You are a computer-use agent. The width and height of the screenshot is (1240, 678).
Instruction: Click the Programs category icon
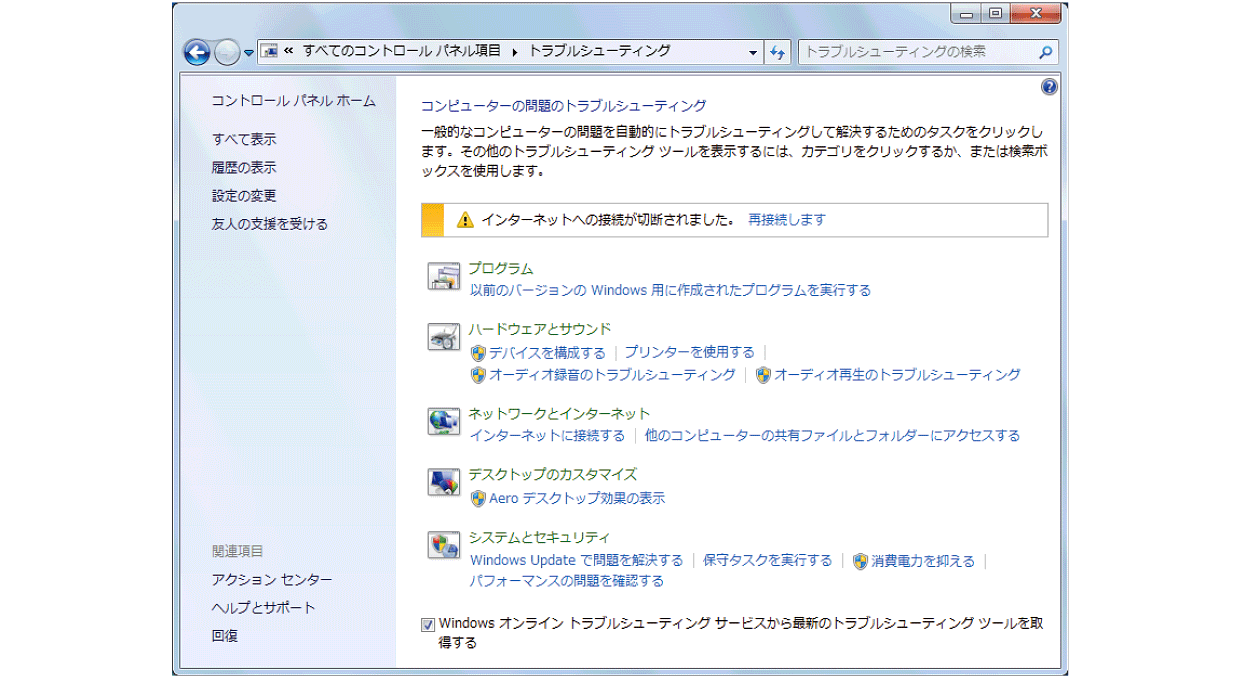point(443,277)
